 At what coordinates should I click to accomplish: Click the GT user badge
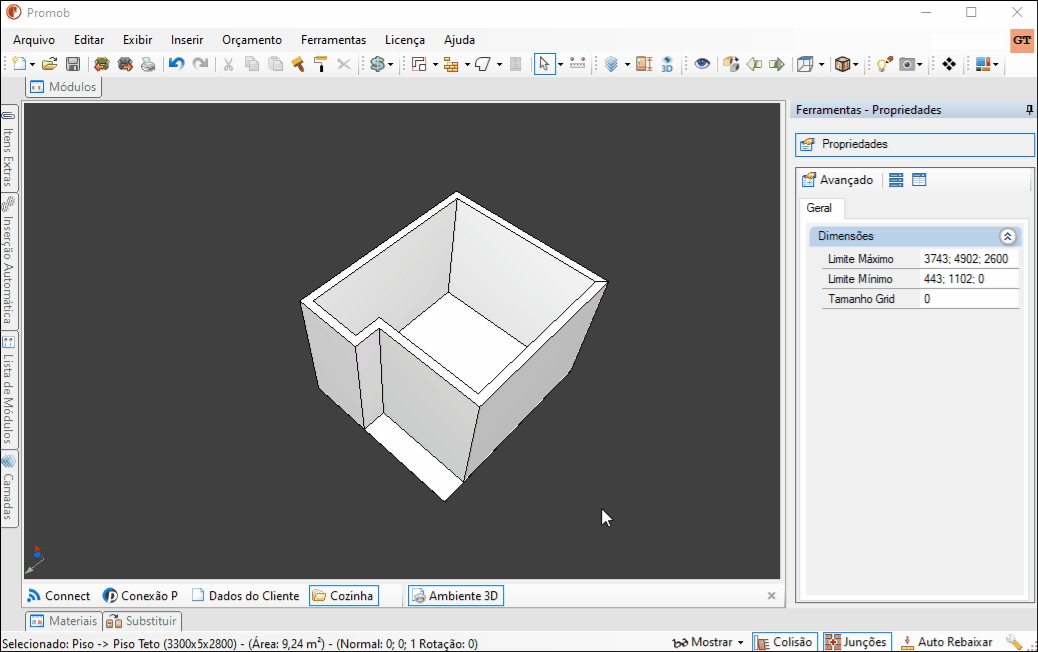pos(1022,40)
